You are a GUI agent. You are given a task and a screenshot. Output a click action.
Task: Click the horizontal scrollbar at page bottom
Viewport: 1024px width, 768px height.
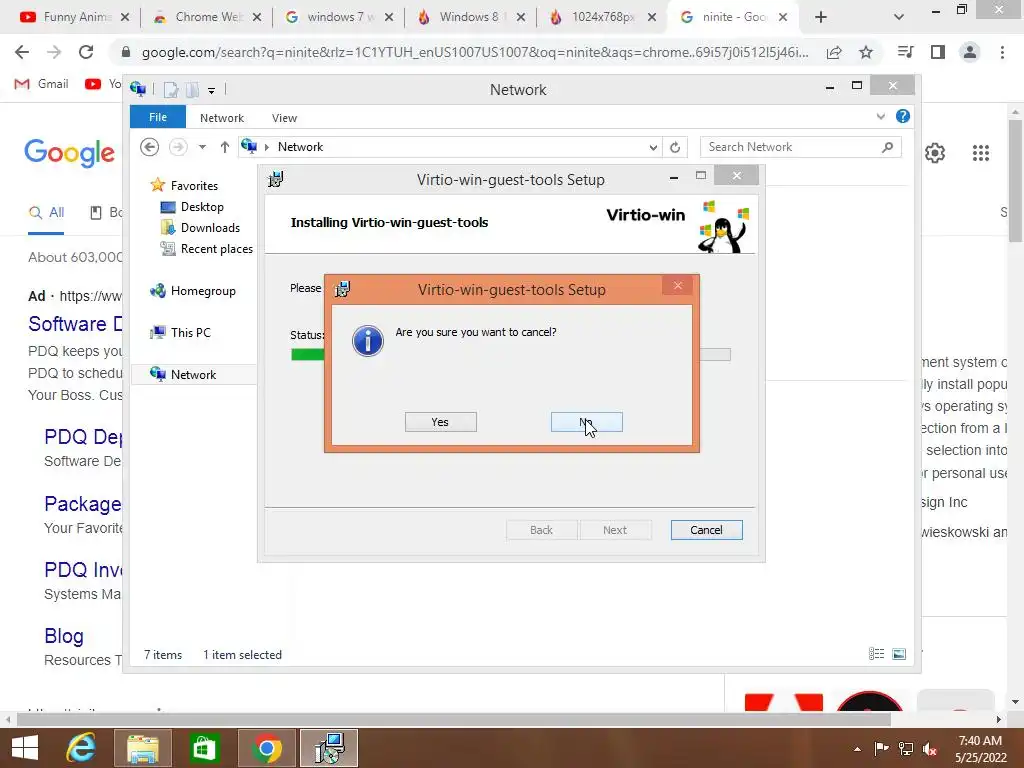point(454,720)
